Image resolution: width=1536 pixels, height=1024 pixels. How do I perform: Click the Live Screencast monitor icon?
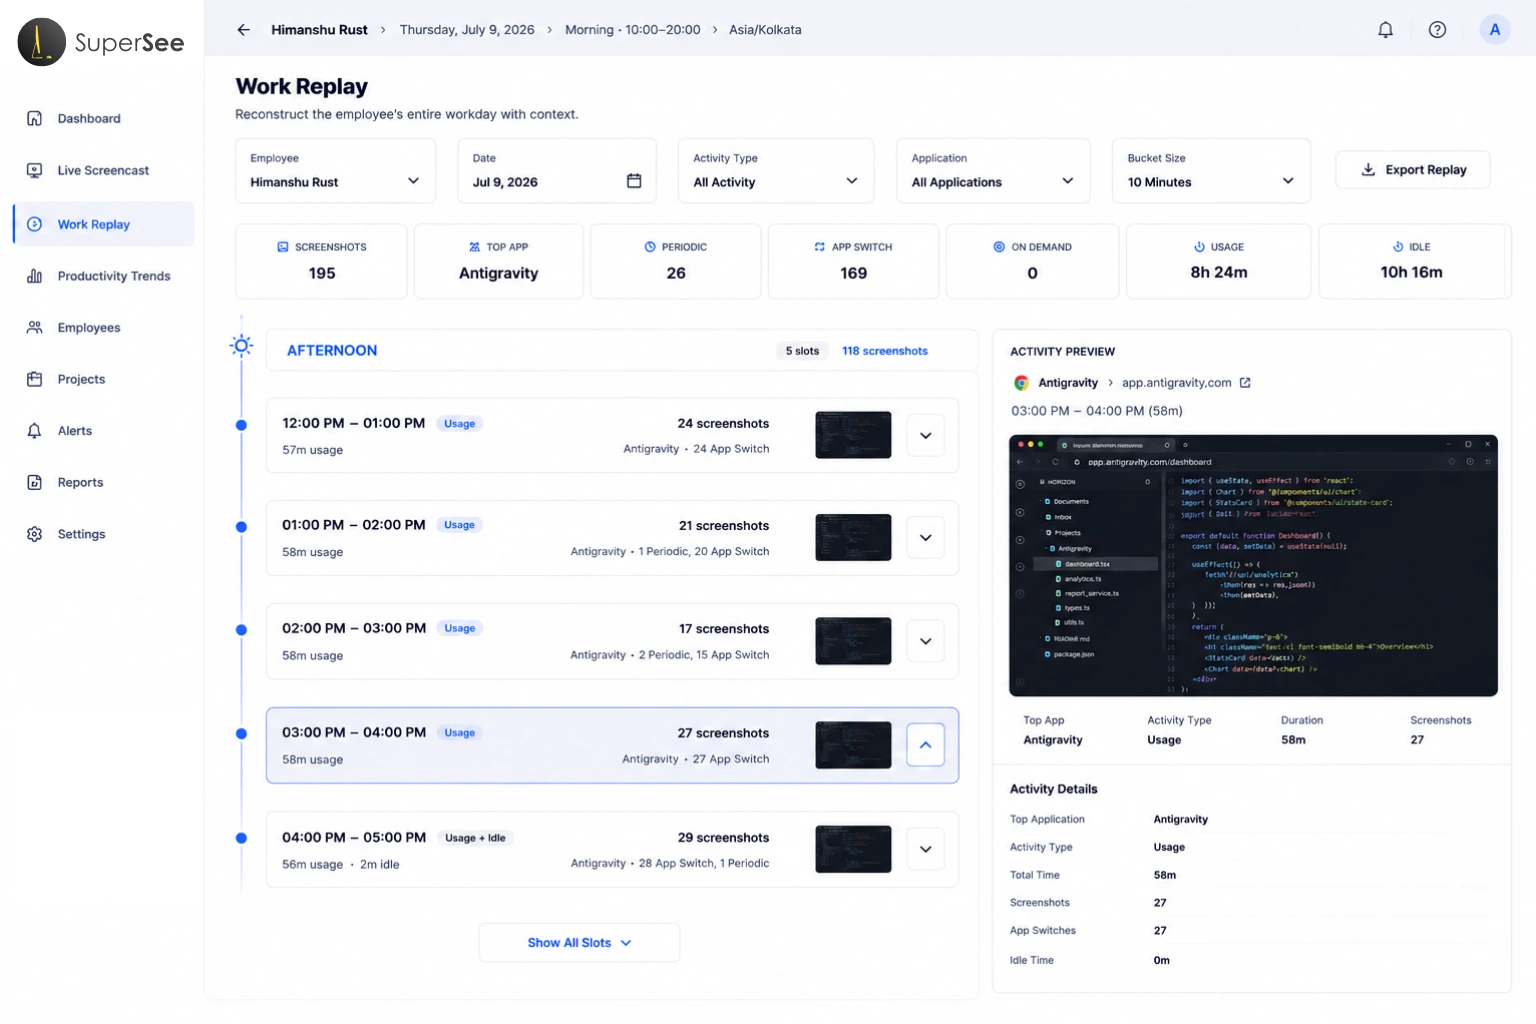click(x=34, y=170)
